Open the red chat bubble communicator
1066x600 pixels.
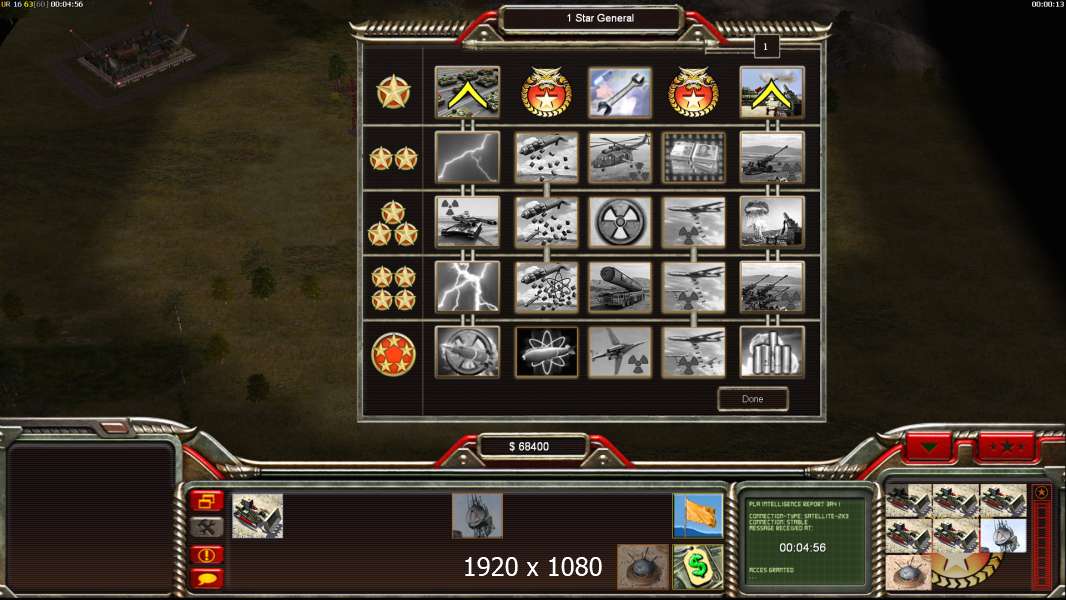tap(207, 579)
